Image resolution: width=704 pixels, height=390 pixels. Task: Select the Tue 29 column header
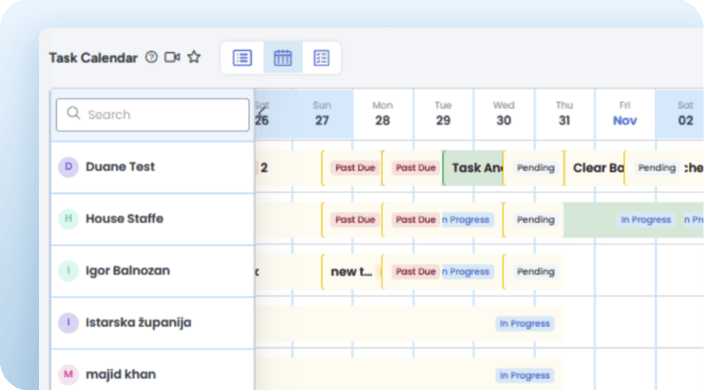(x=443, y=114)
